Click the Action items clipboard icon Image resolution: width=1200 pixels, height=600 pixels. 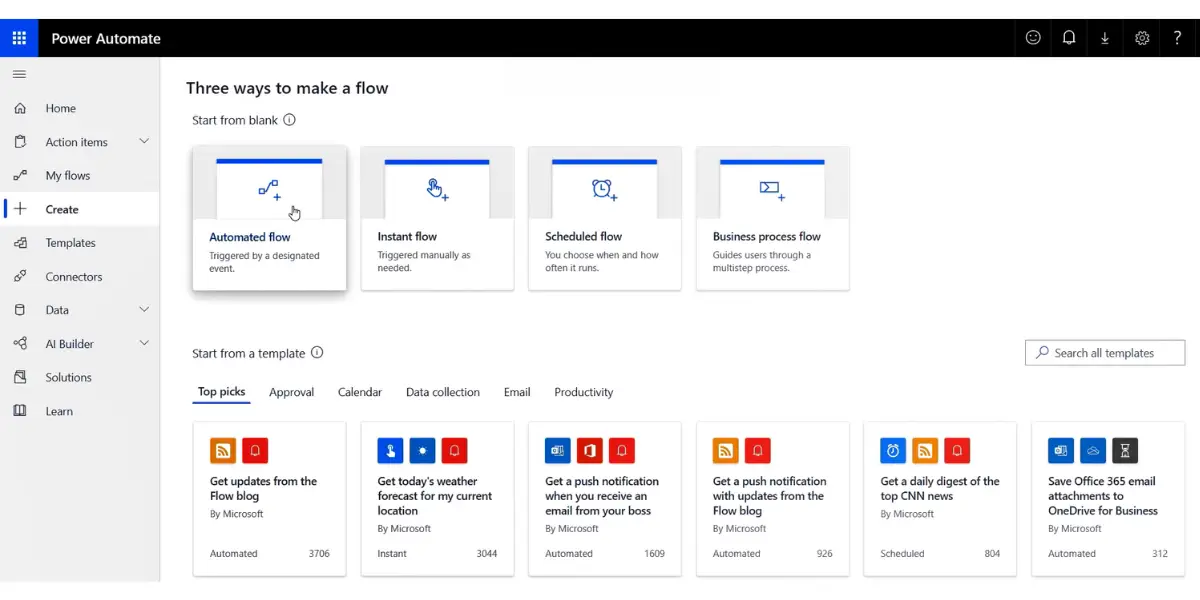tap(20, 142)
